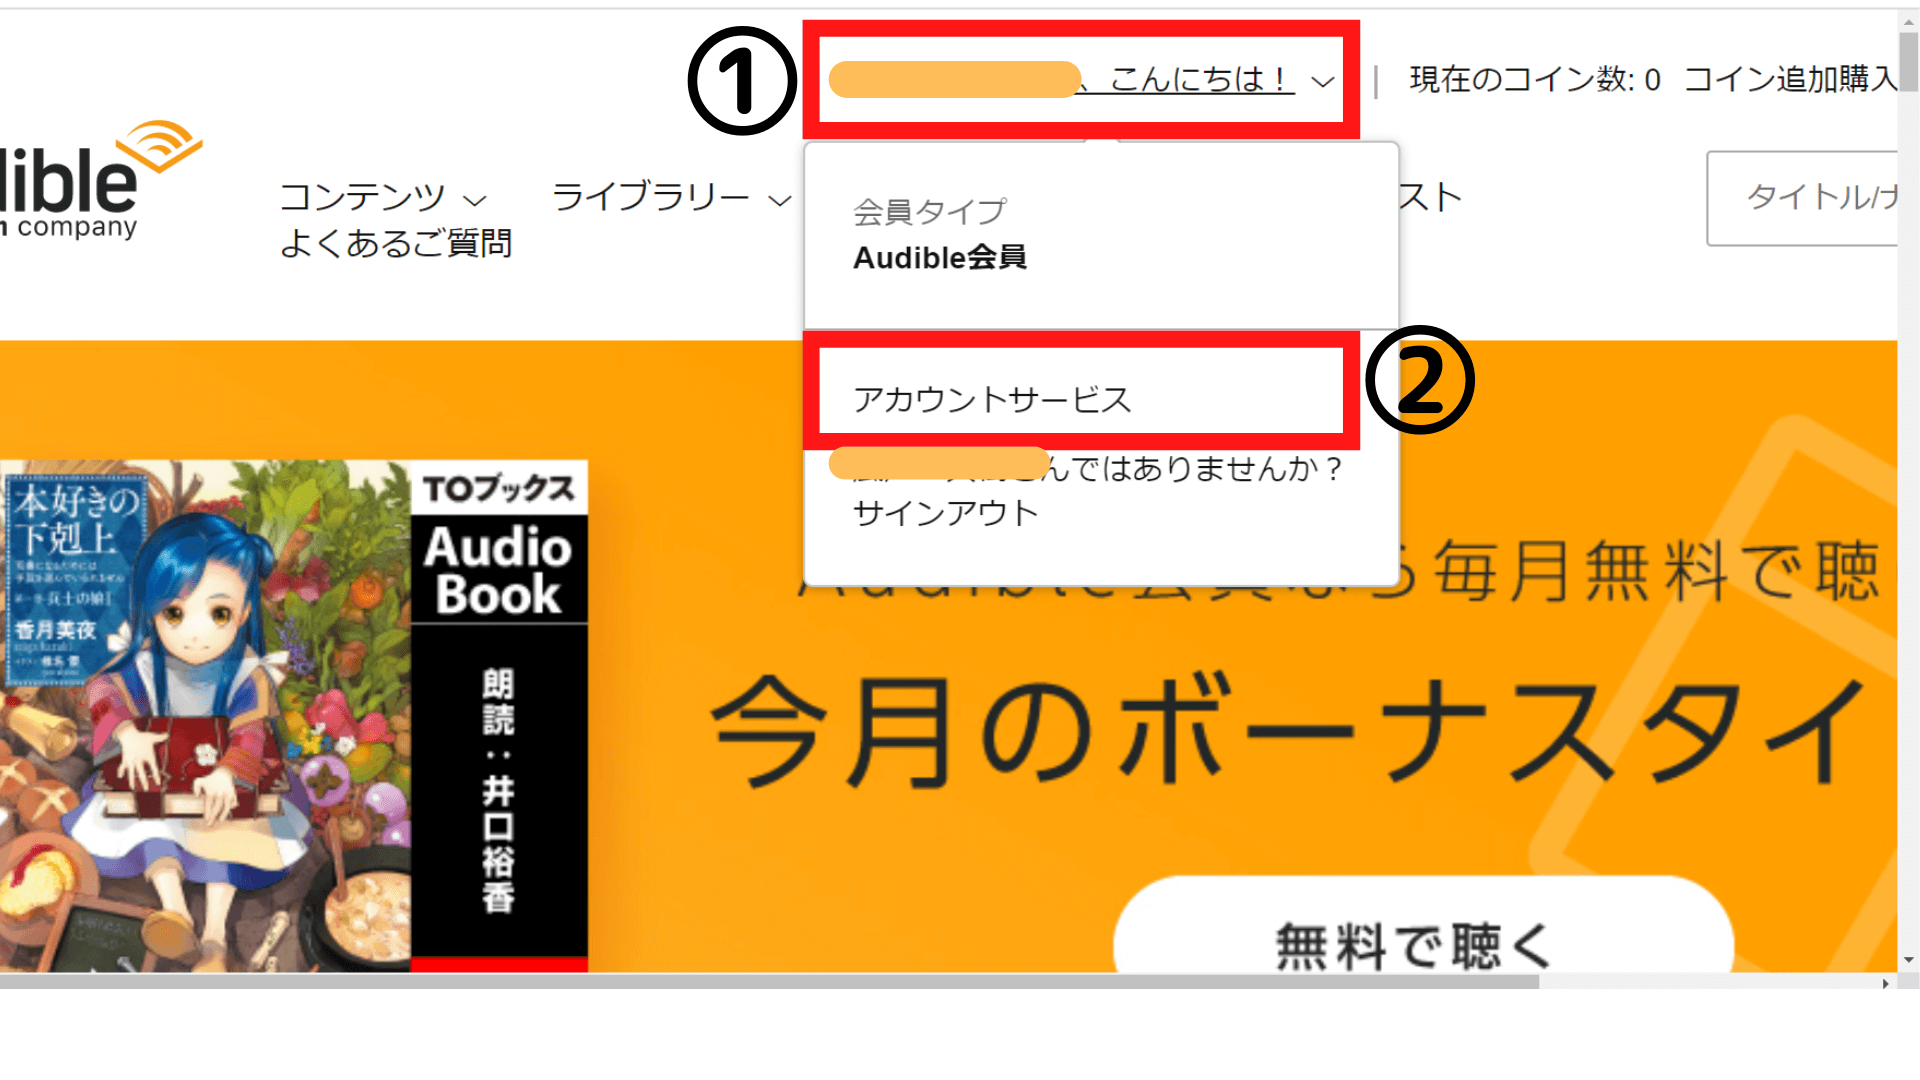Click サインアウト in account menu
1920x1080 pixels.
click(x=945, y=513)
